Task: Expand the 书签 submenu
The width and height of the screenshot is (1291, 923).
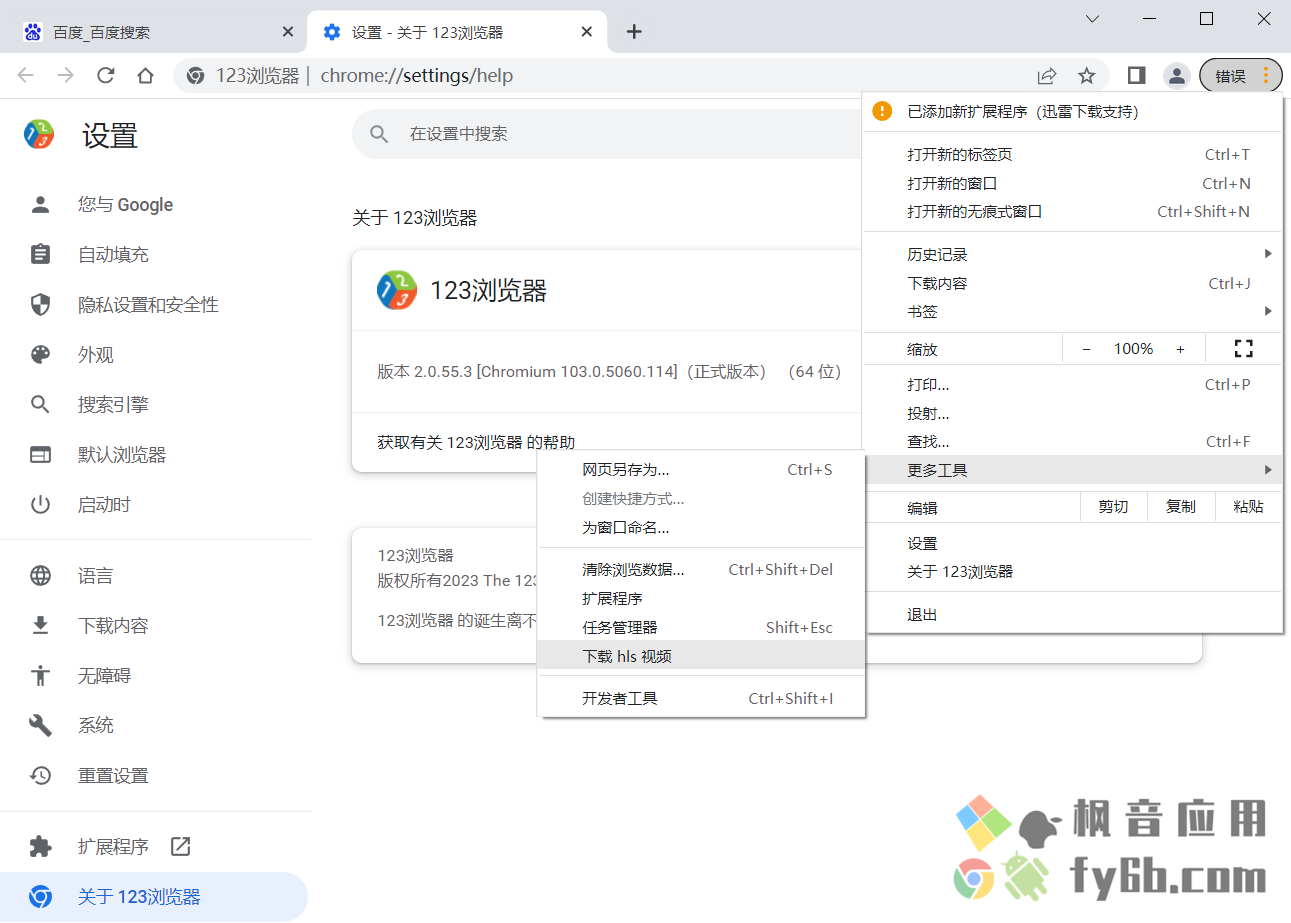Action: click(1072, 312)
